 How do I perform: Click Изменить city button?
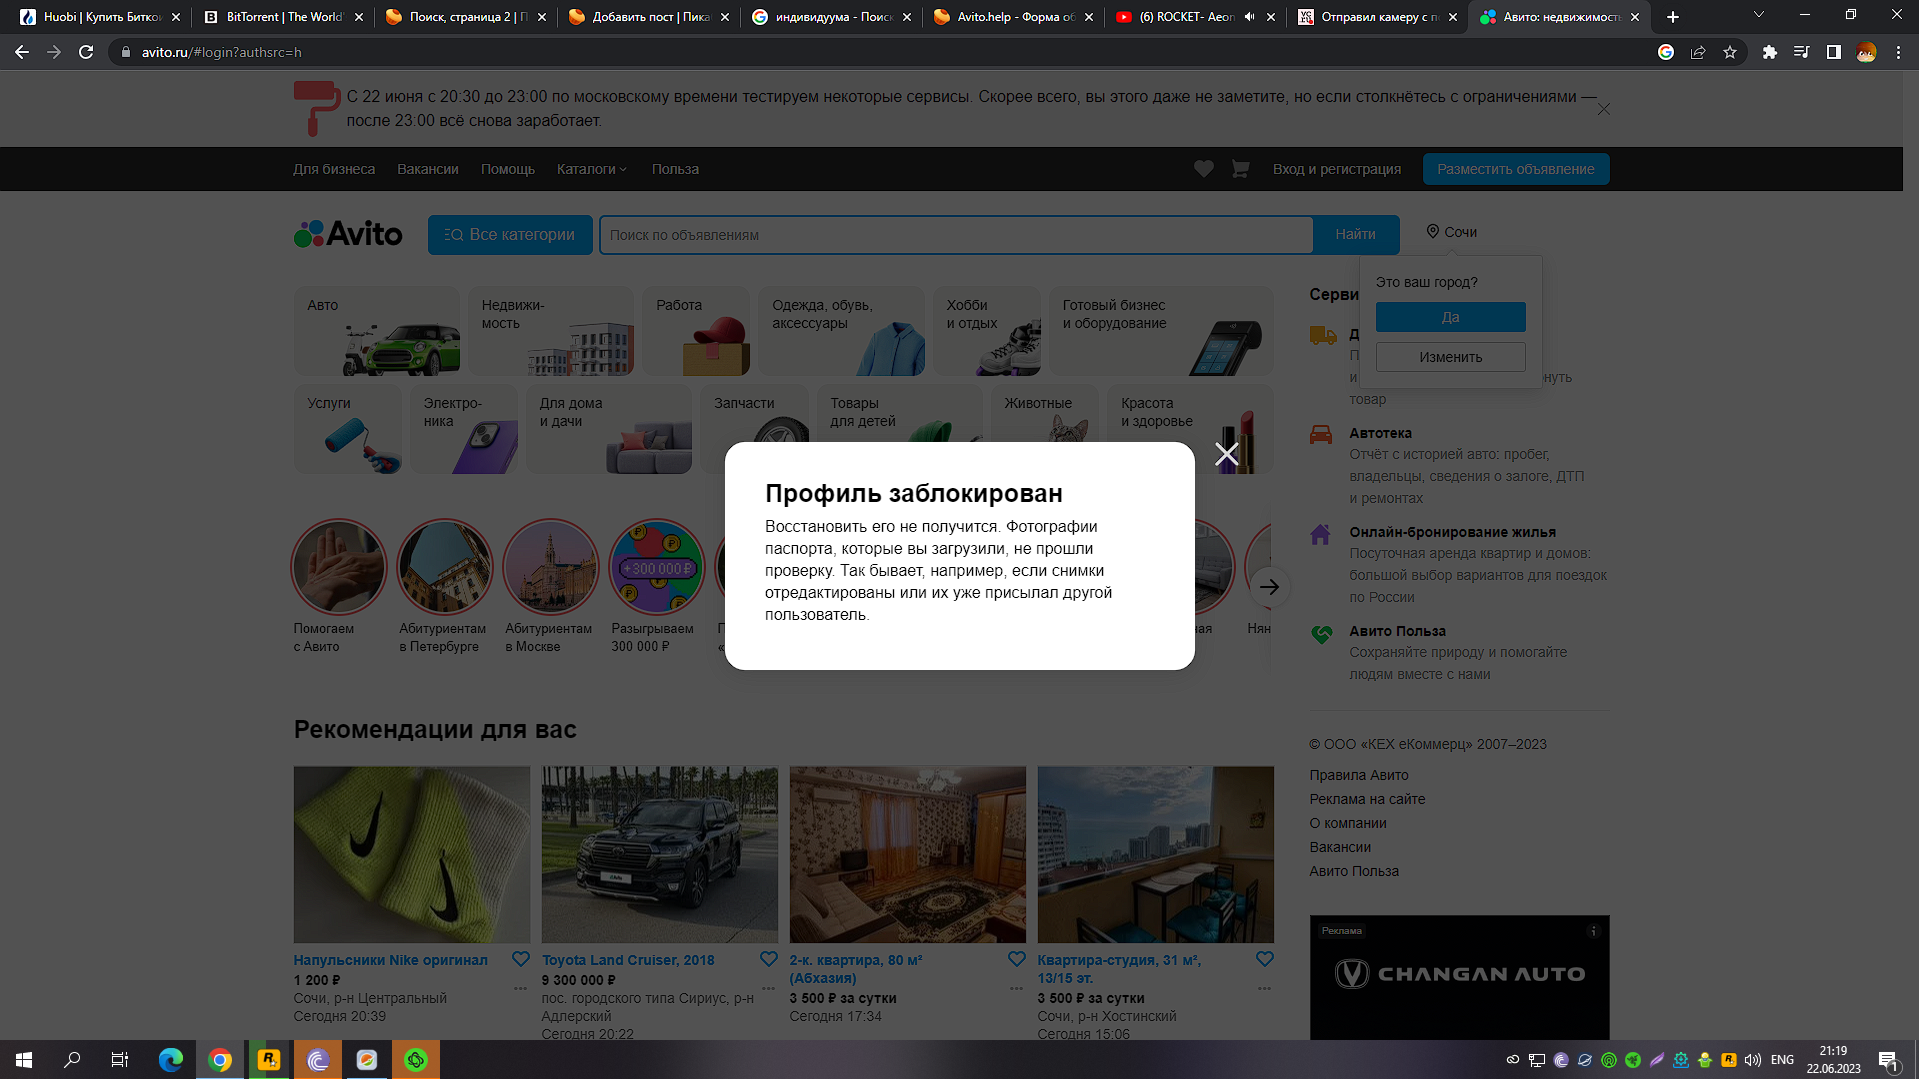1450,357
